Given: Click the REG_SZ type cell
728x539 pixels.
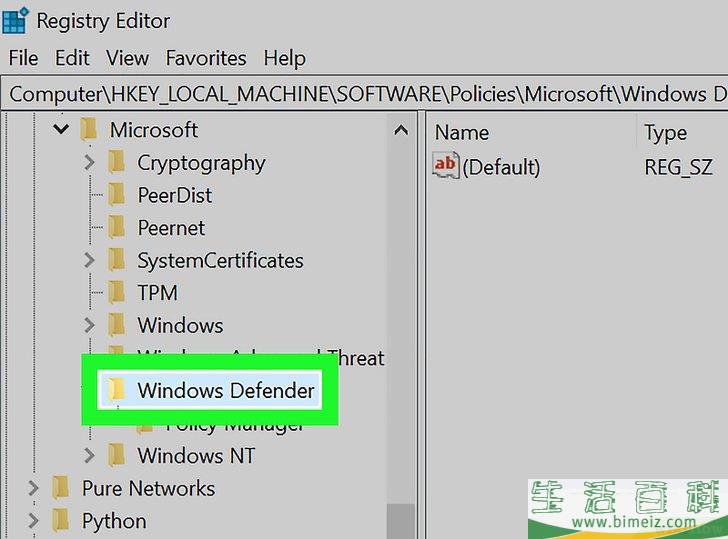Looking at the screenshot, I should pos(678,167).
